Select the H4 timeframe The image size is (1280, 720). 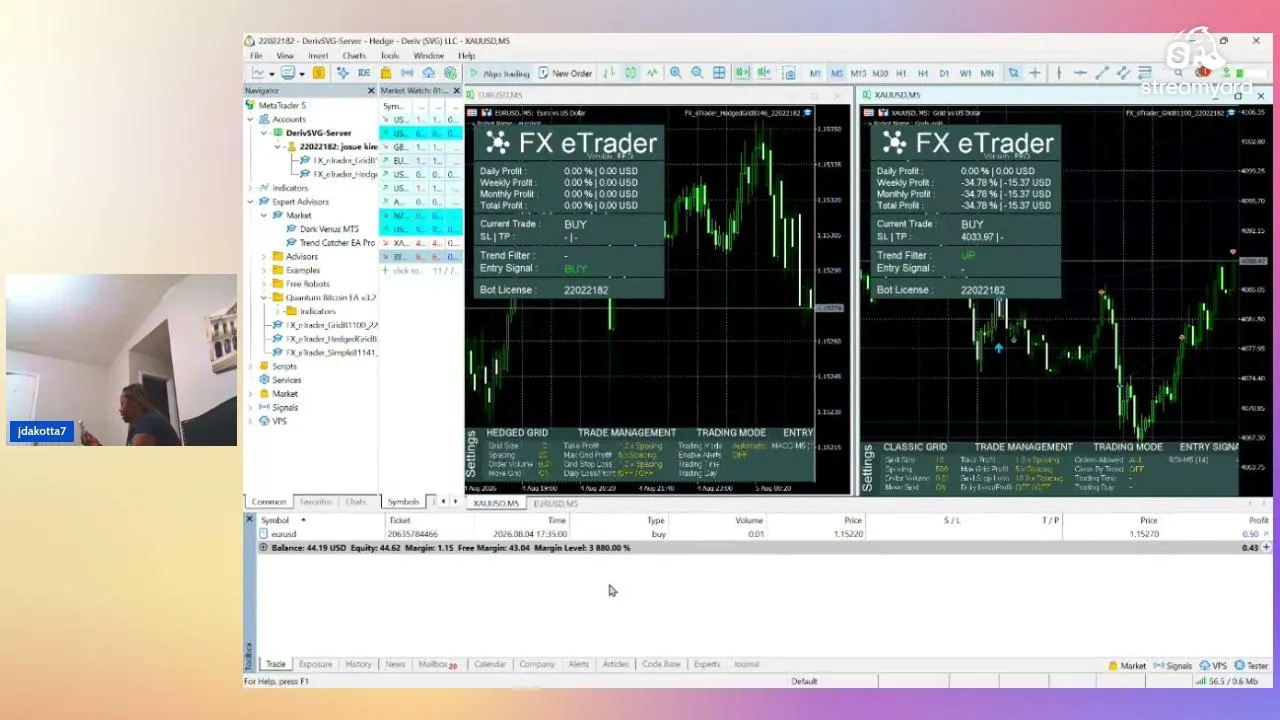pos(922,73)
